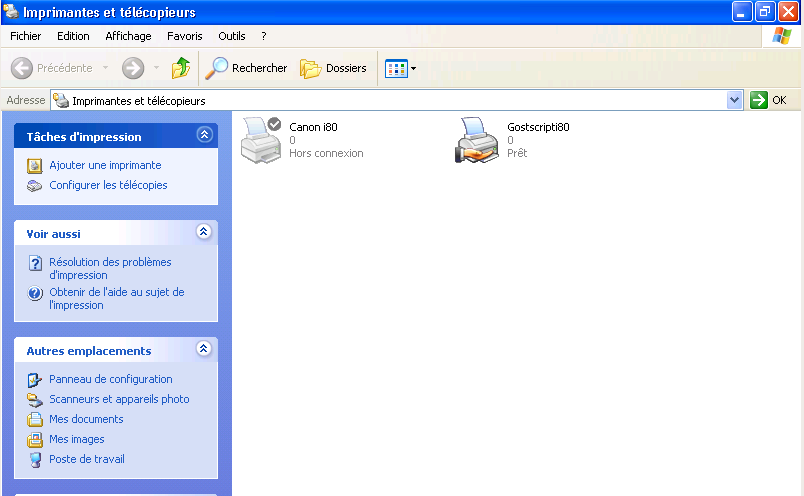The width and height of the screenshot is (804, 496).
Task: Click the green OK go arrow
Action: coord(758,100)
